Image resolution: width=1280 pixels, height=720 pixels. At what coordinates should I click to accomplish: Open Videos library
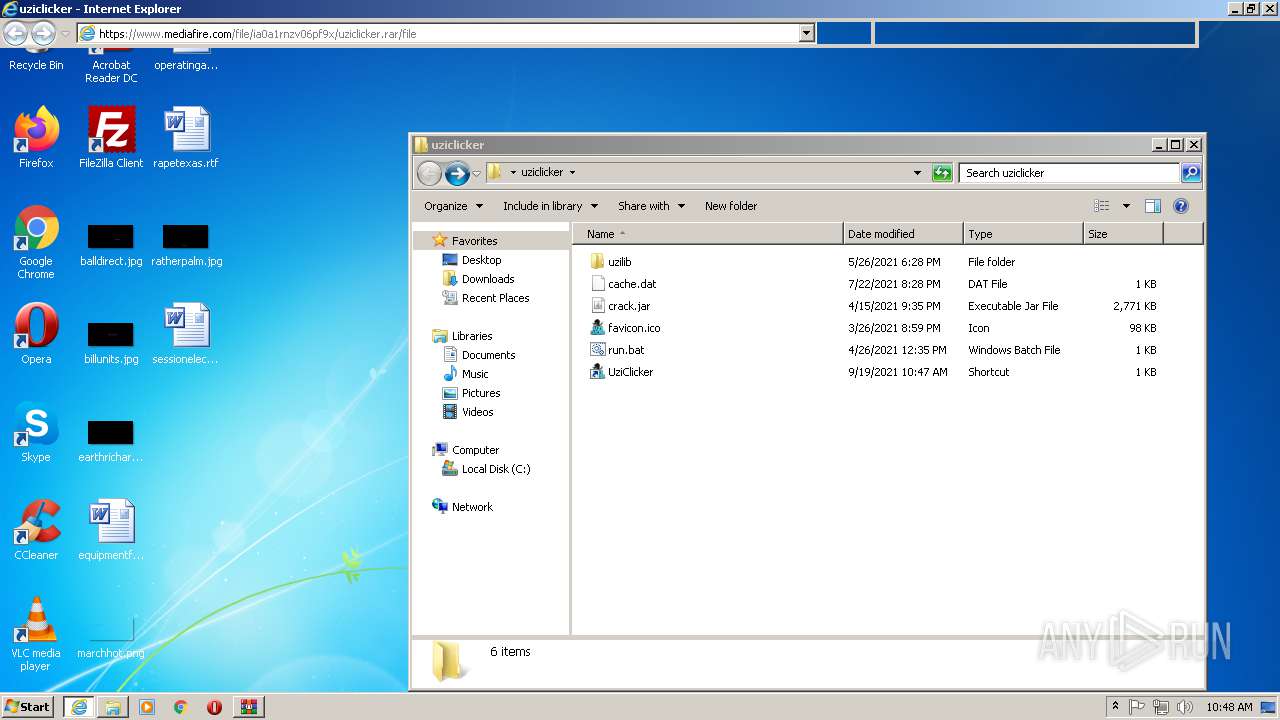coord(477,412)
